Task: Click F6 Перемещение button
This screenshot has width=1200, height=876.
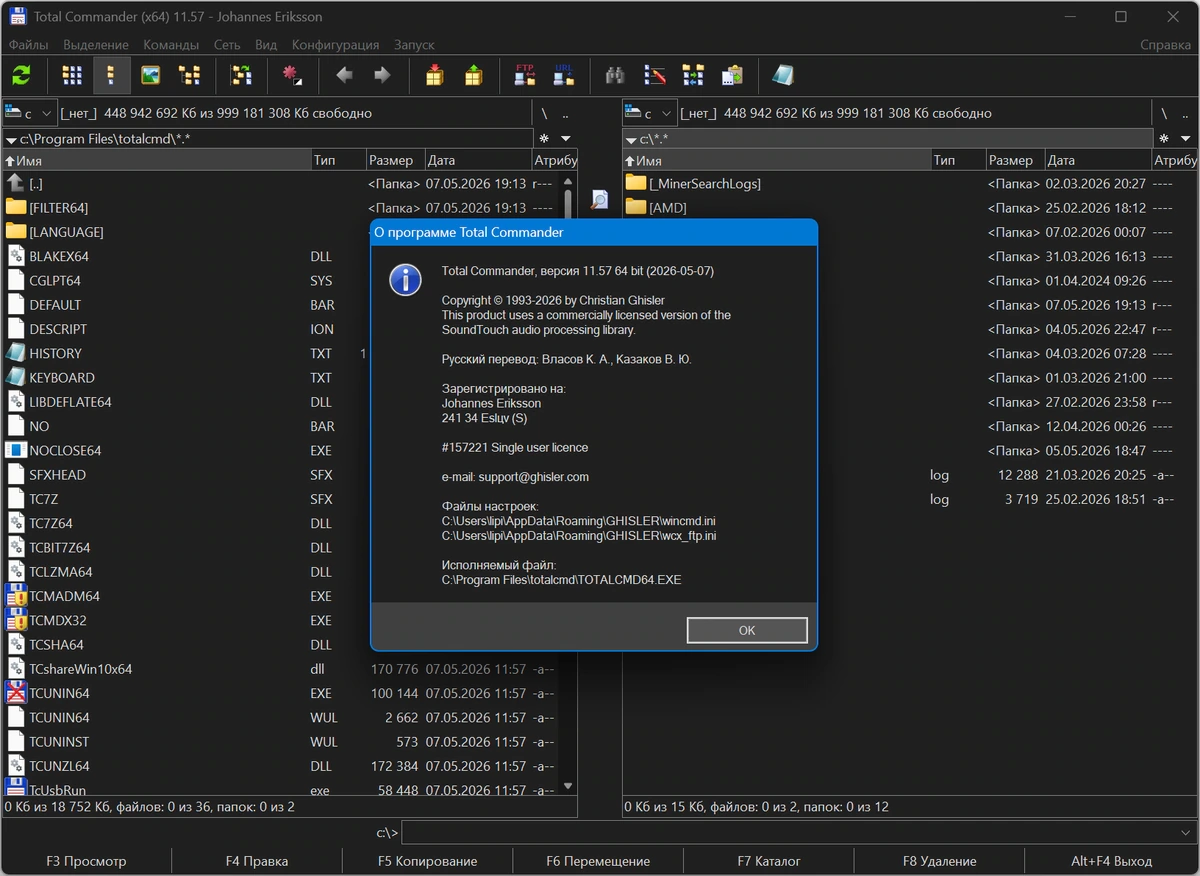Action: (x=598, y=861)
